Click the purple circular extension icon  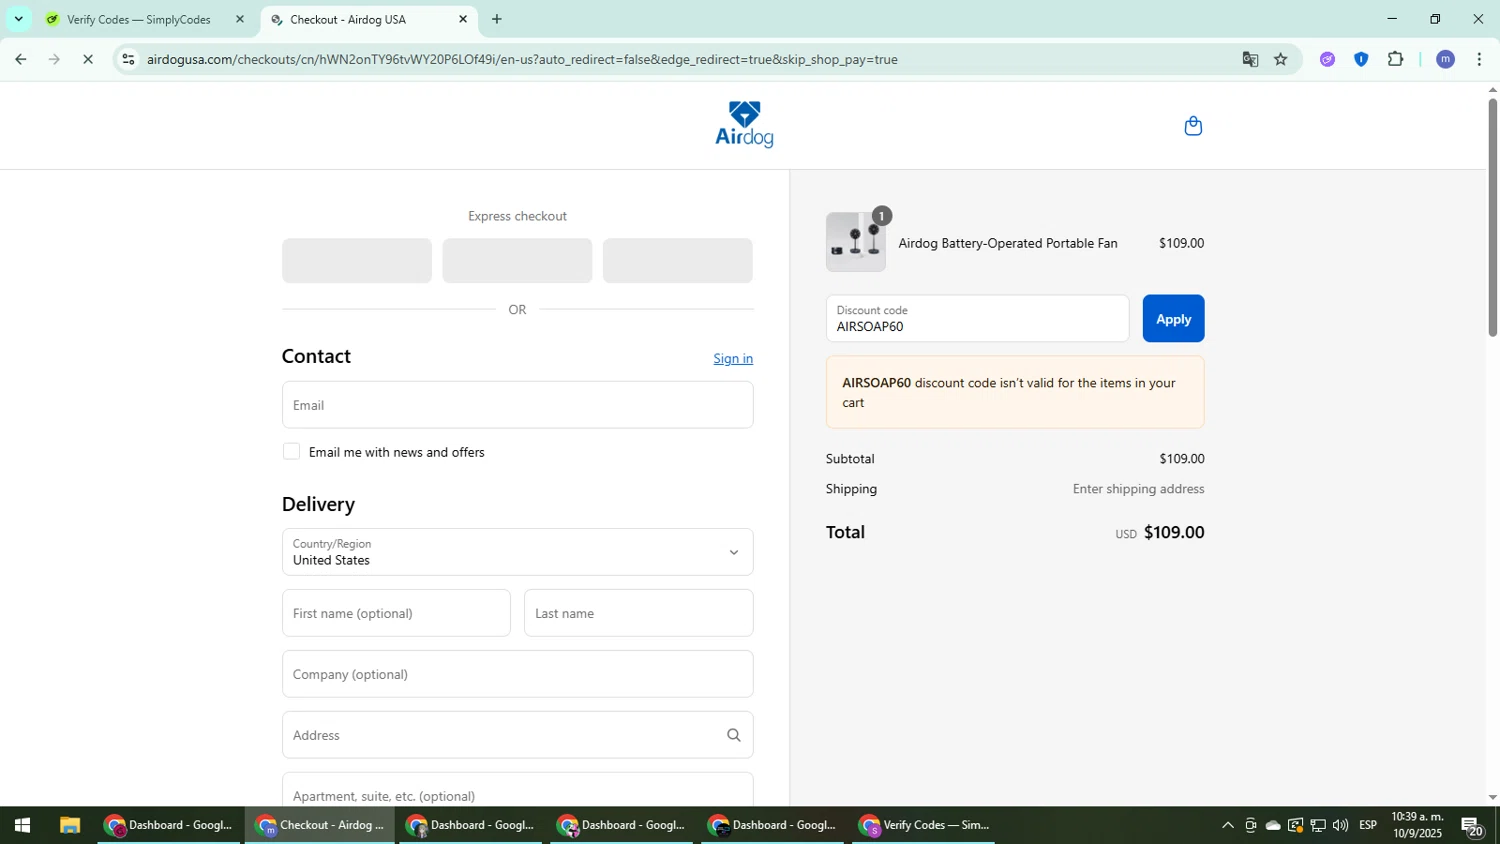pos(1327,59)
